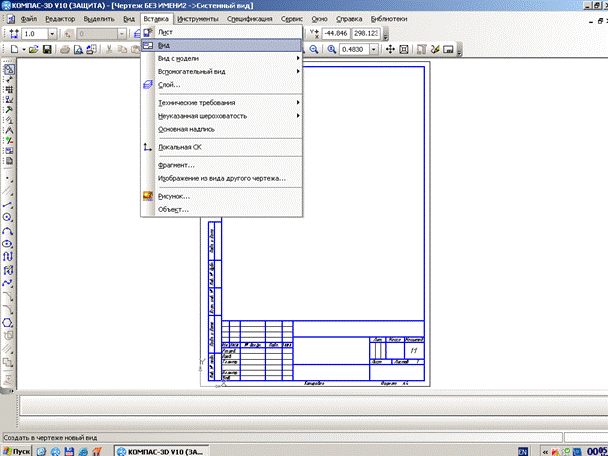Choose Изображение из вида другого чертежа…

(221, 178)
